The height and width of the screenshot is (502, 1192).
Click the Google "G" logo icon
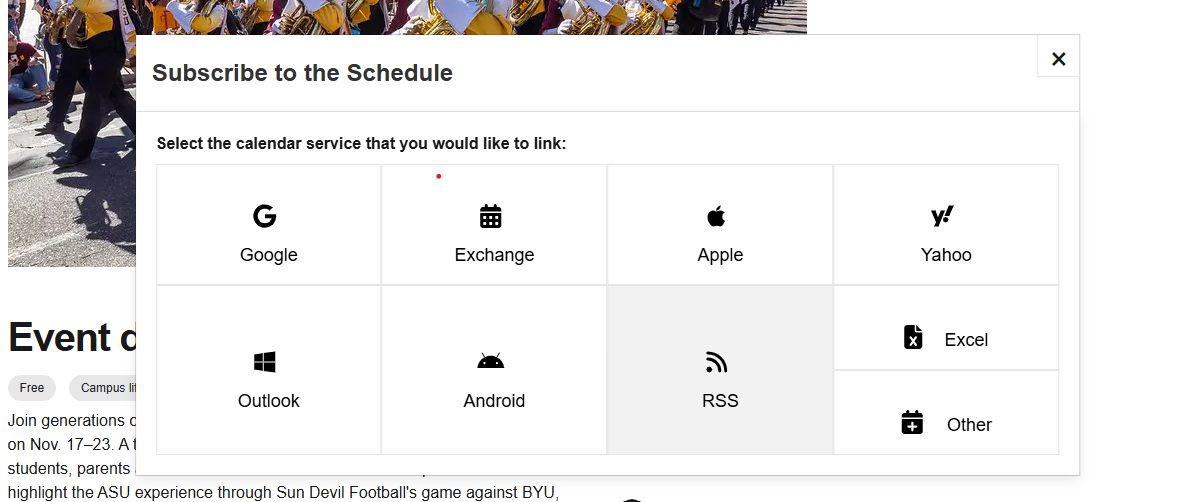point(264,216)
